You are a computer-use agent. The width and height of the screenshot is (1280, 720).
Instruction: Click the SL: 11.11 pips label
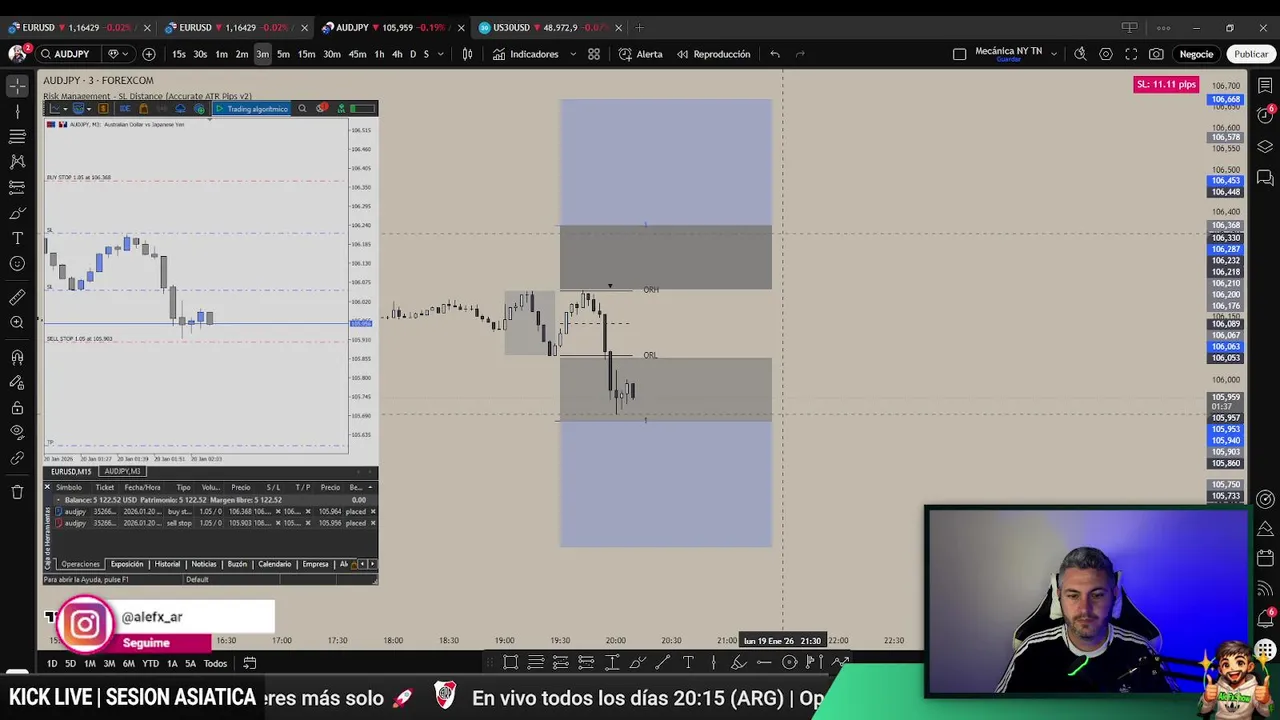(x=1166, y=84)
